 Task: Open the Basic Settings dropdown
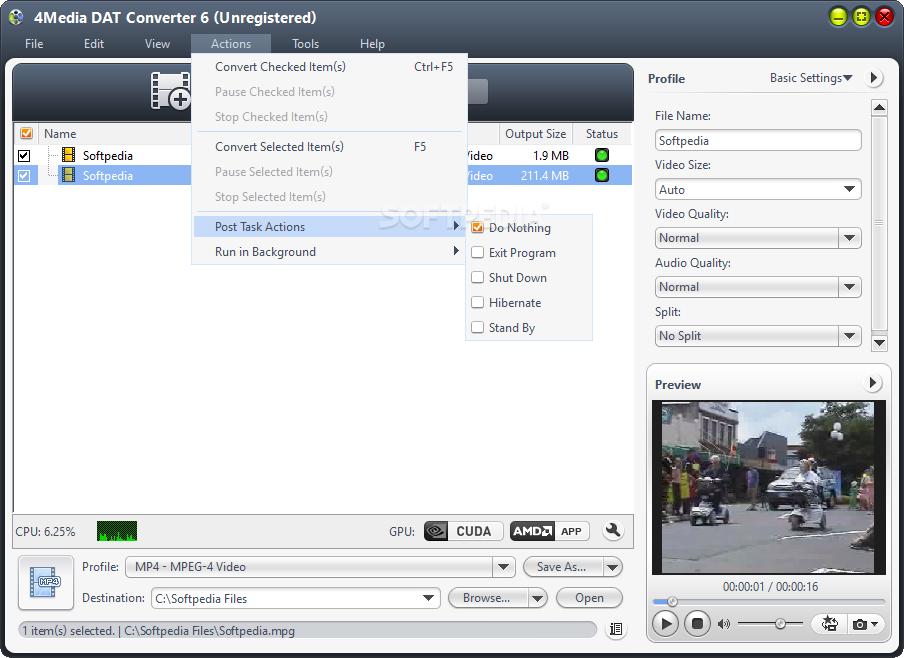click(x=811, y=78)
